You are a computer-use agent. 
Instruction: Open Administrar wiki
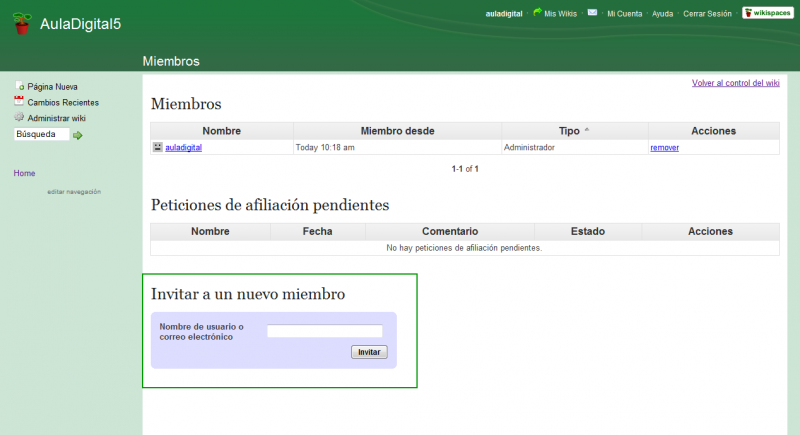pyautogui.click(x=57, y=118)
